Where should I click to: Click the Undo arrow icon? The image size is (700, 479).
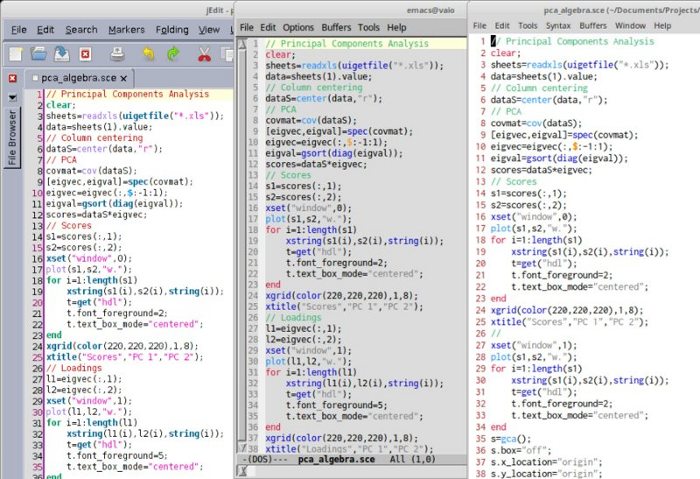click(x=149, y=53)
